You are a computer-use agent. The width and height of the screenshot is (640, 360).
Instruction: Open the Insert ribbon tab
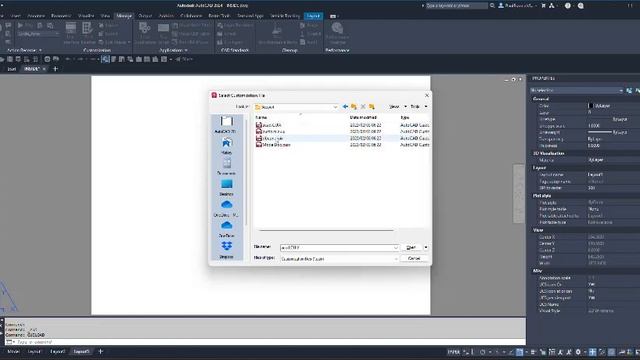pyautogui.click(x=16, y=16)
